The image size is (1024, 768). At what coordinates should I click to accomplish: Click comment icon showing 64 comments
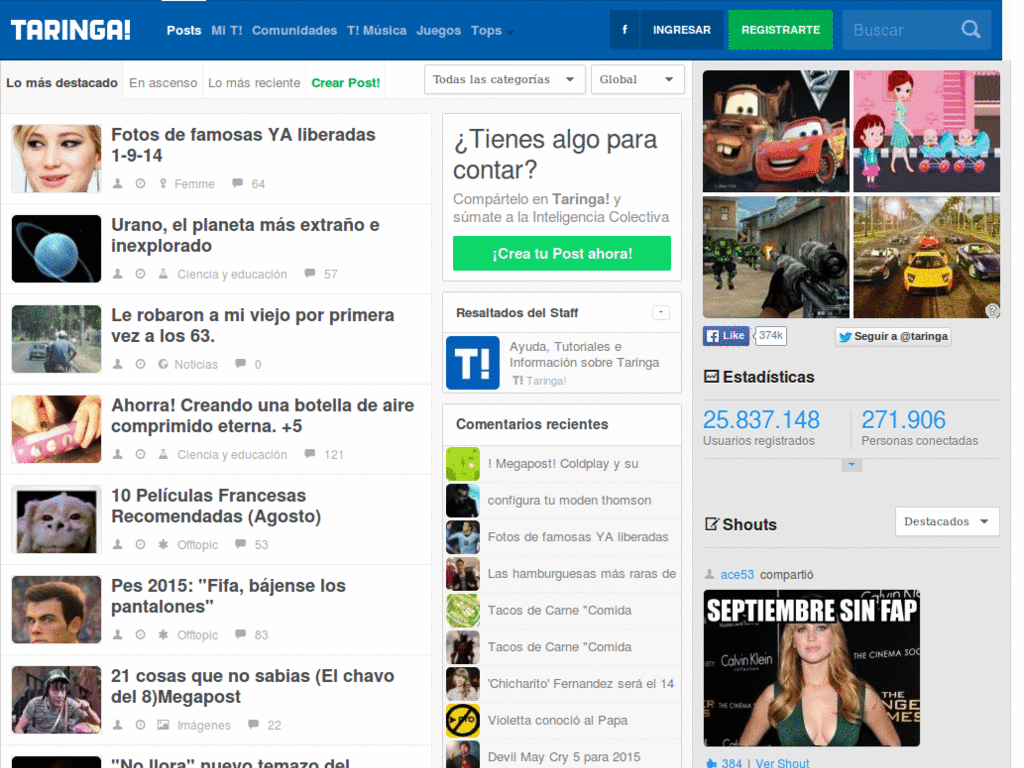238,184
